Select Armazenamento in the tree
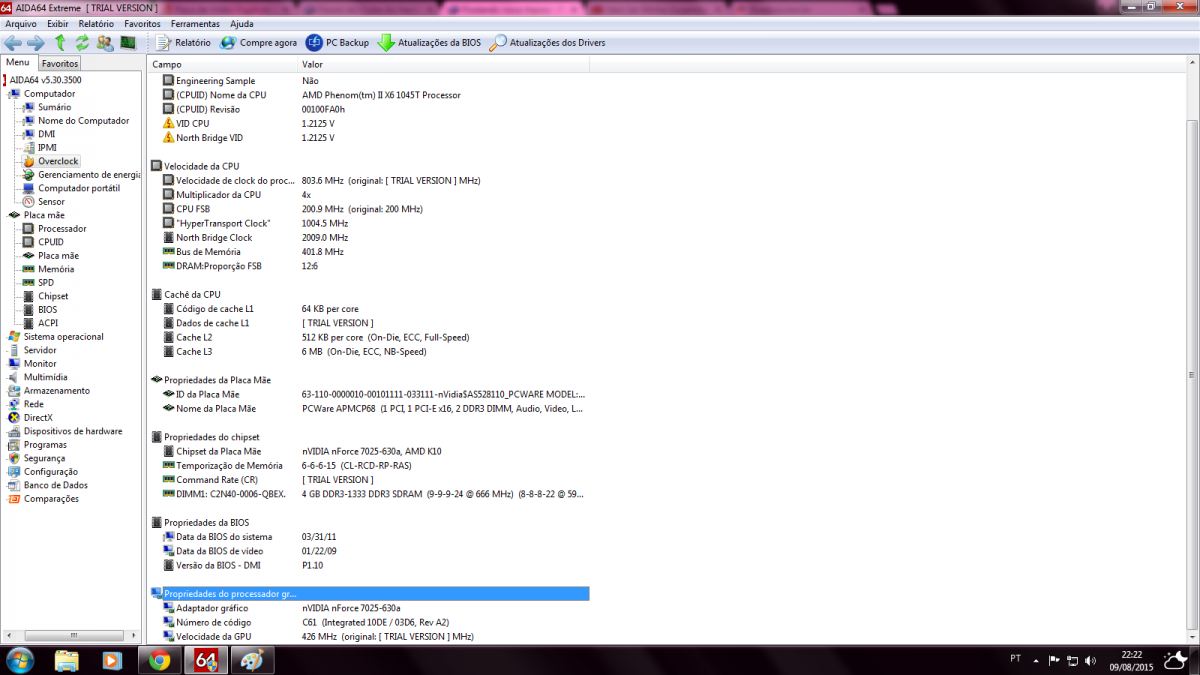Image resolution: width=1200 pixels, height=675 pixels. 56,391
